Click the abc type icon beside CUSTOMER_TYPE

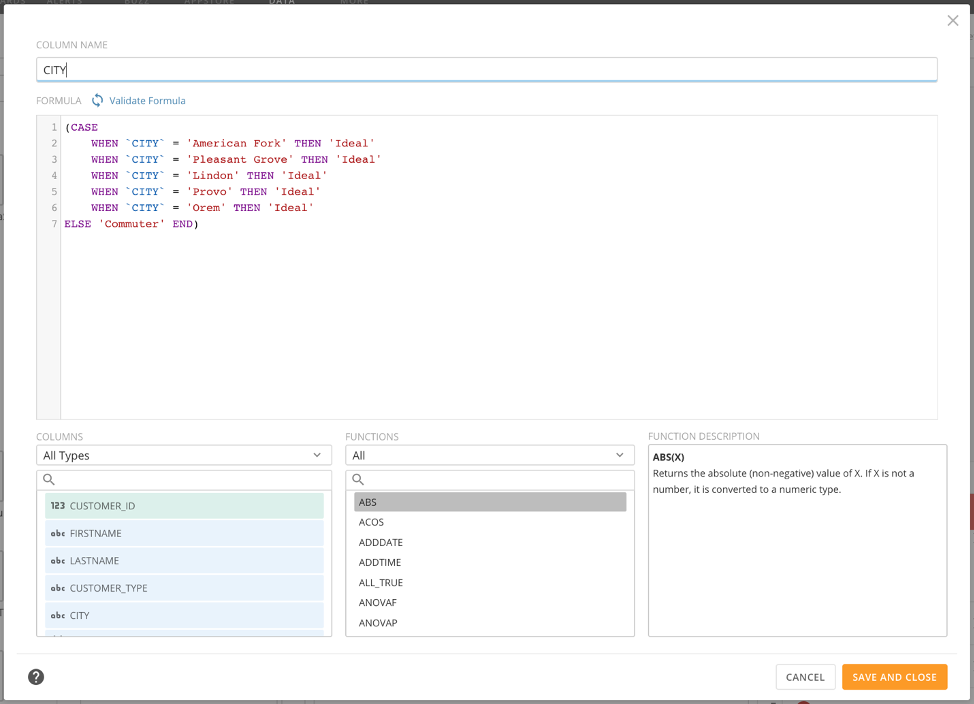point(58,588)
